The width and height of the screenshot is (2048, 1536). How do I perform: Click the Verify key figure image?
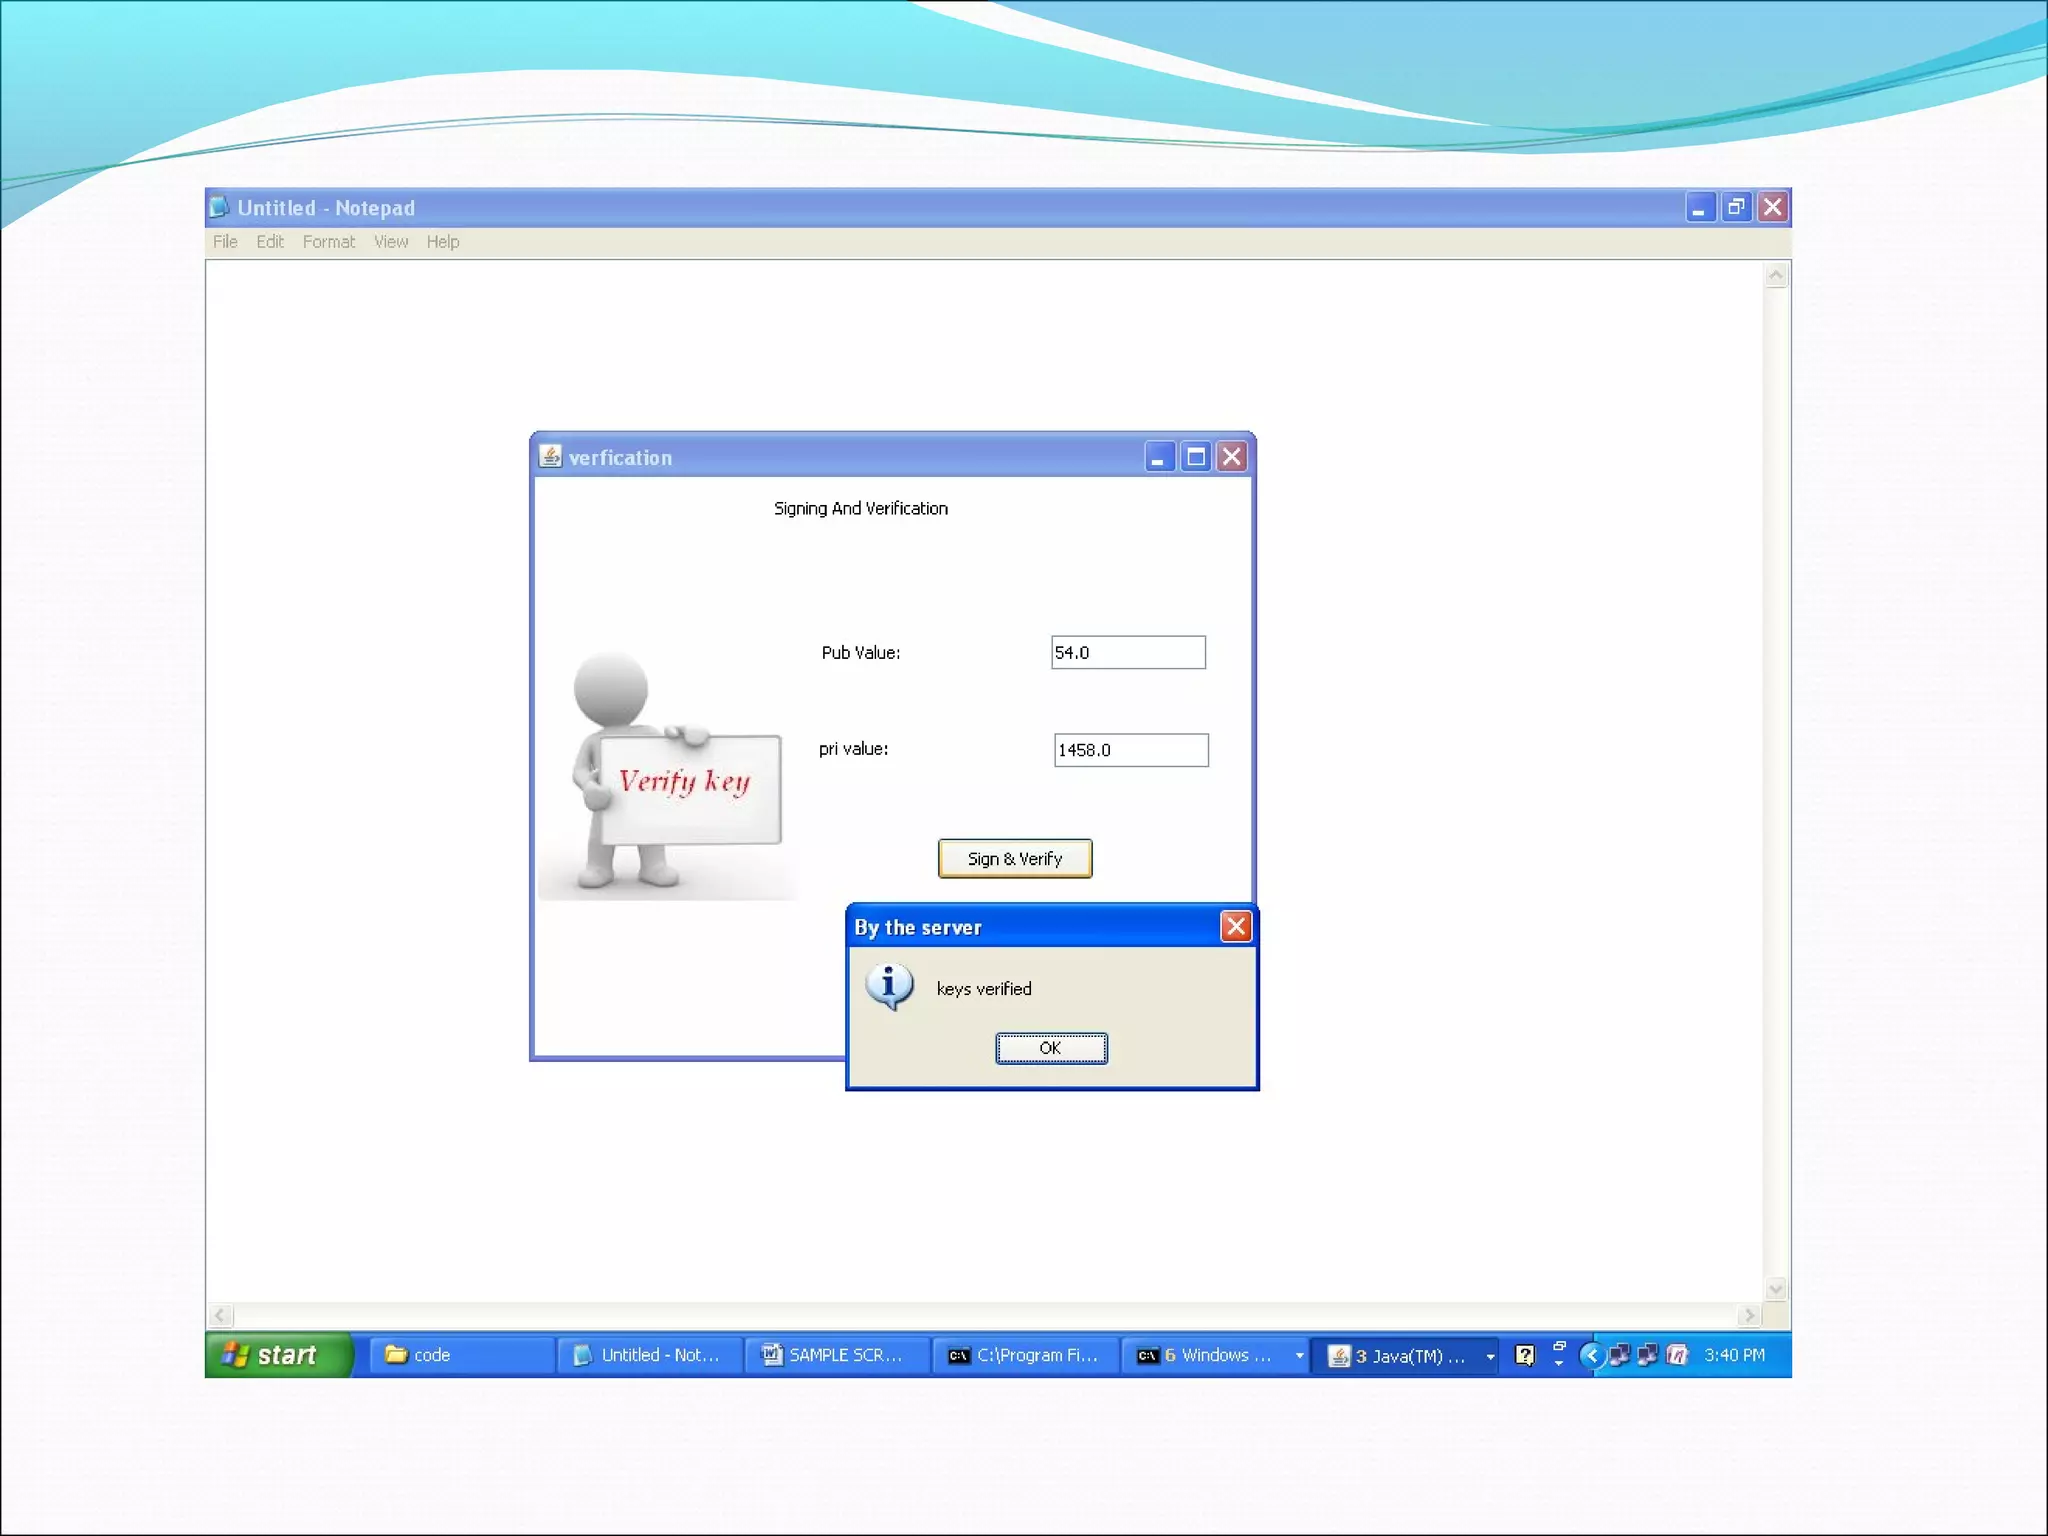(668, 776)
